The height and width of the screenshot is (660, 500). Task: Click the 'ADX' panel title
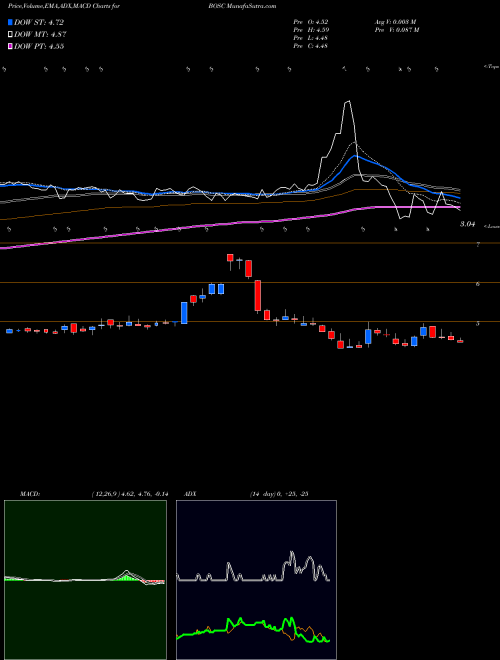click(x=190, y=494)
